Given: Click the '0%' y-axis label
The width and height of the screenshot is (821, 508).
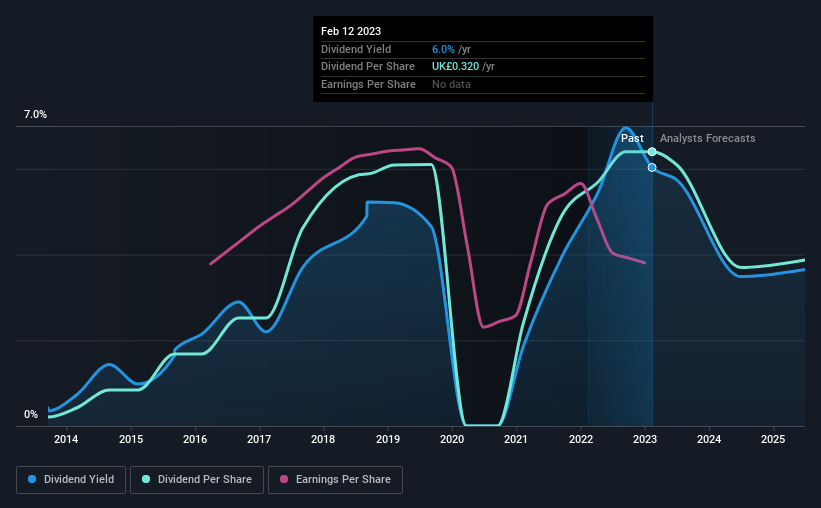Looking at the screenshot, I should tap(31, 414).
